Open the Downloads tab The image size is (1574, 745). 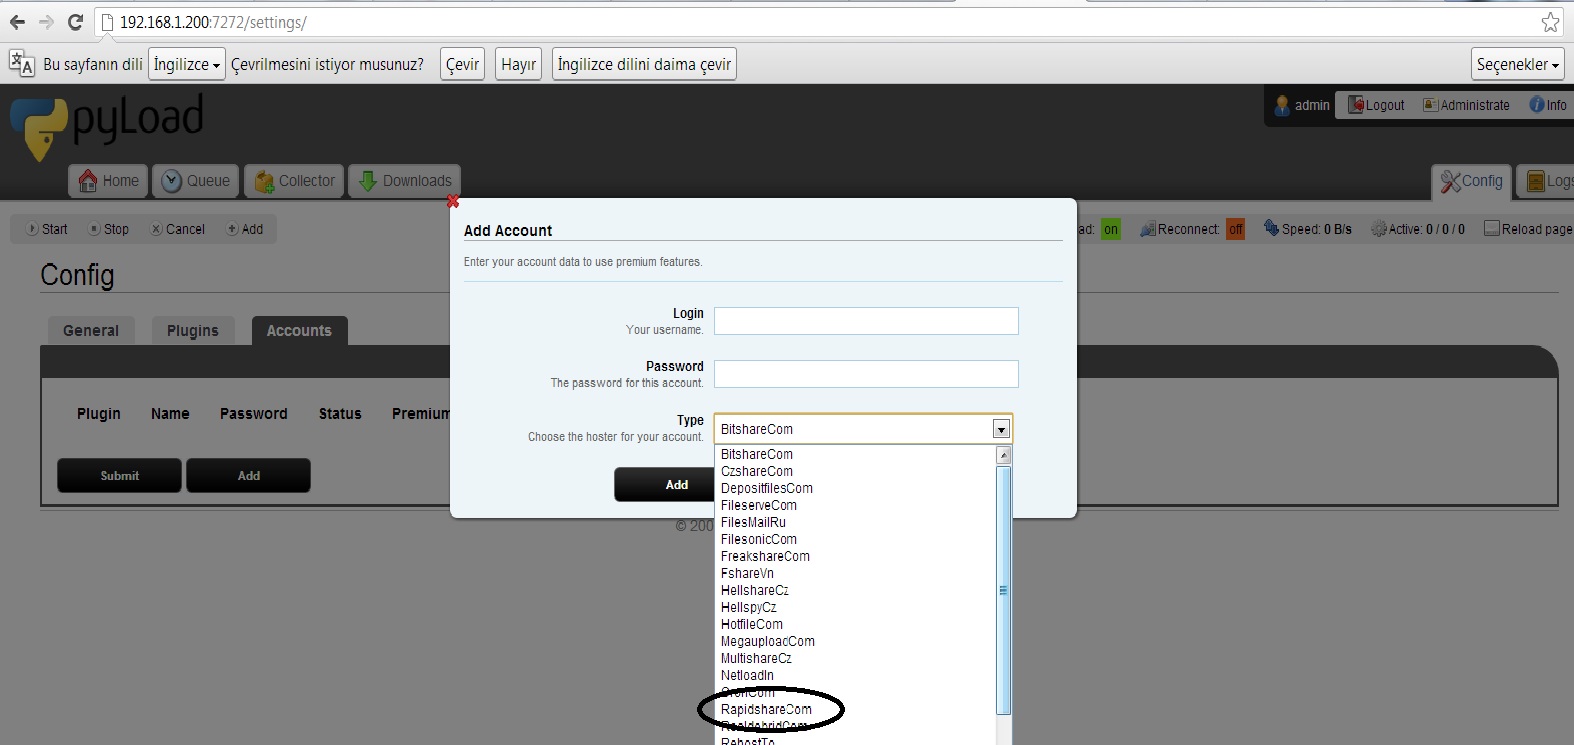(405, 181)
